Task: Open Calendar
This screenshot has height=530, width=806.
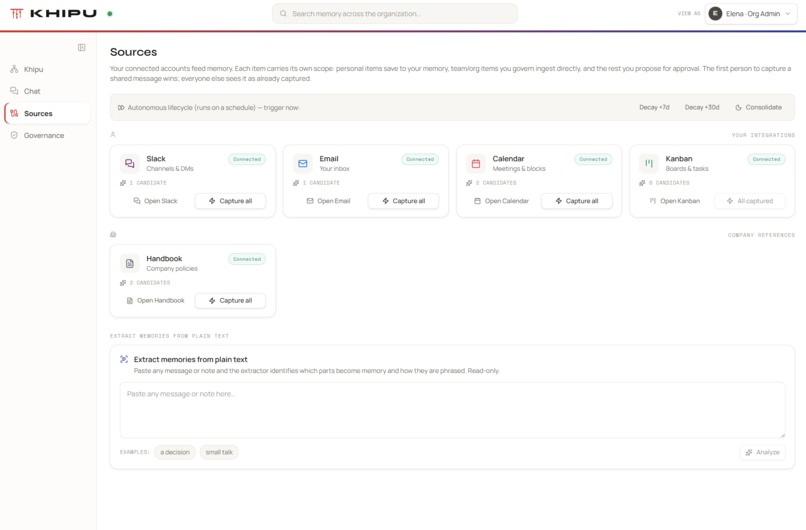Action: pos(501,201)
